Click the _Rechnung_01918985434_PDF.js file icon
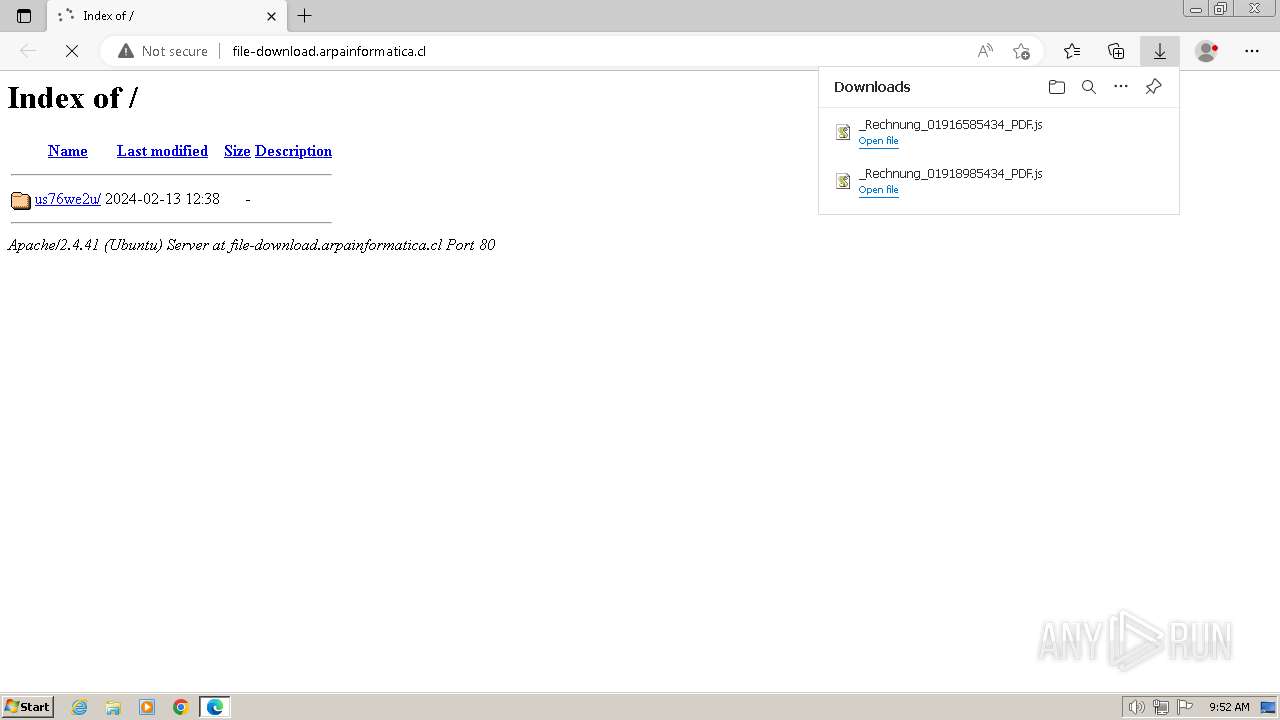Image resolution: width=1280 pixels, height=720 pixels. (x=843, y=181)
